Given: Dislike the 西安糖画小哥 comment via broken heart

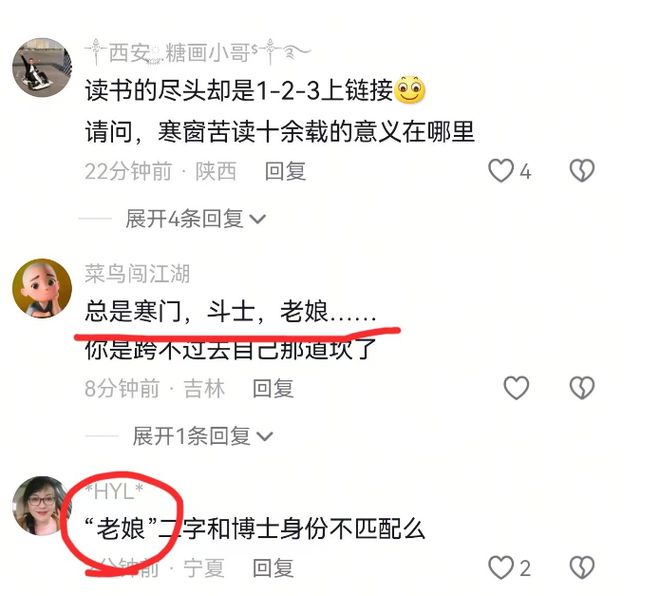Looking at the screenshot, I should tap(582, 171).
